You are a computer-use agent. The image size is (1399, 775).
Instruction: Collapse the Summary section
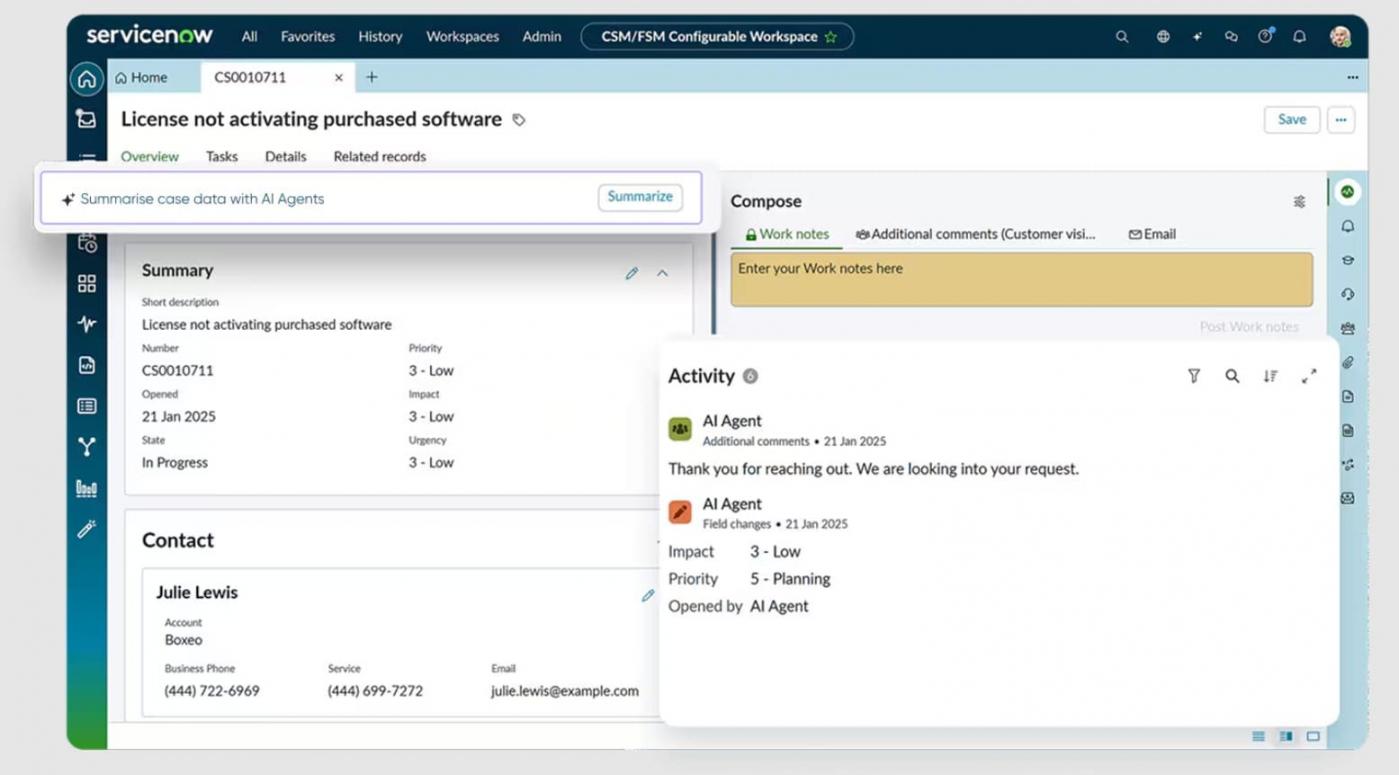point(662,273)
